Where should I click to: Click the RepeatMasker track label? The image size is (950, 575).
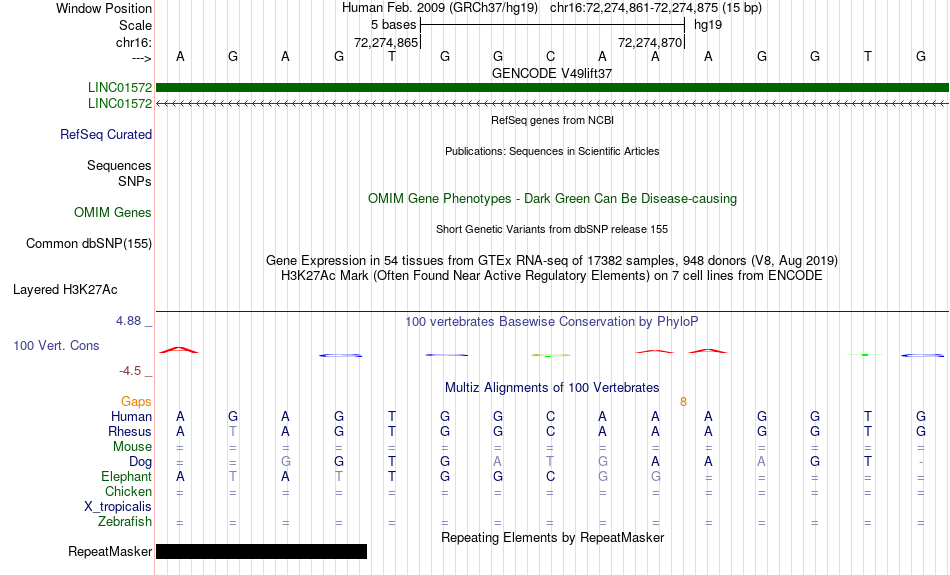(x=110, y=551)
